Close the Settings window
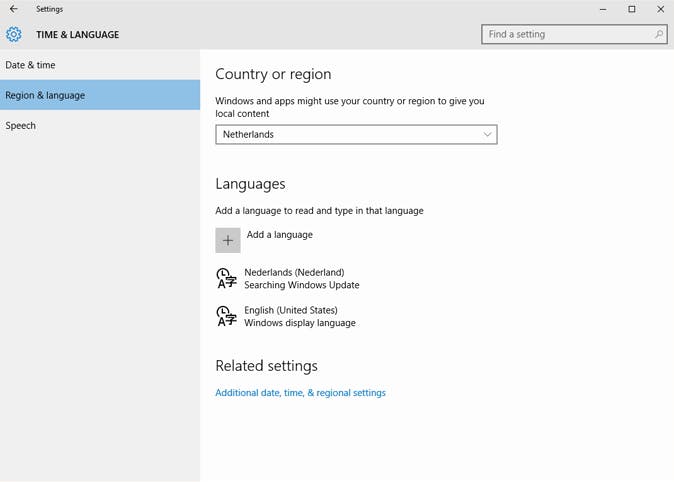The width and height of the screenshot is (674, 482). (x=661, y=9)
